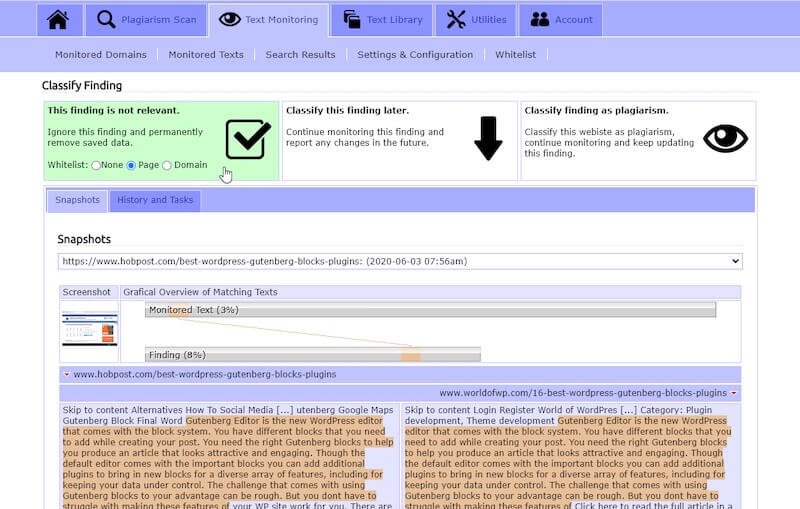Click the eye icon to classify as plagiarism
Viewport: 800px width, 509px height.
pyautogui.click(x=725, y=138)
